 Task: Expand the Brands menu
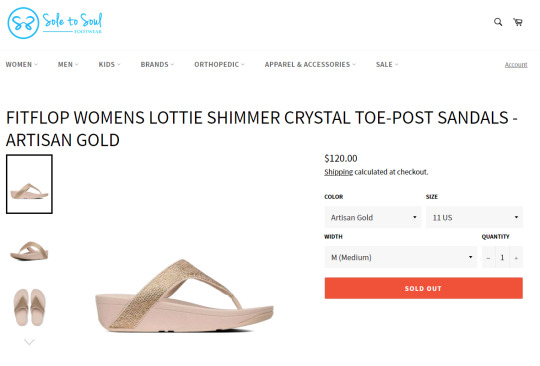coord(157,64)
